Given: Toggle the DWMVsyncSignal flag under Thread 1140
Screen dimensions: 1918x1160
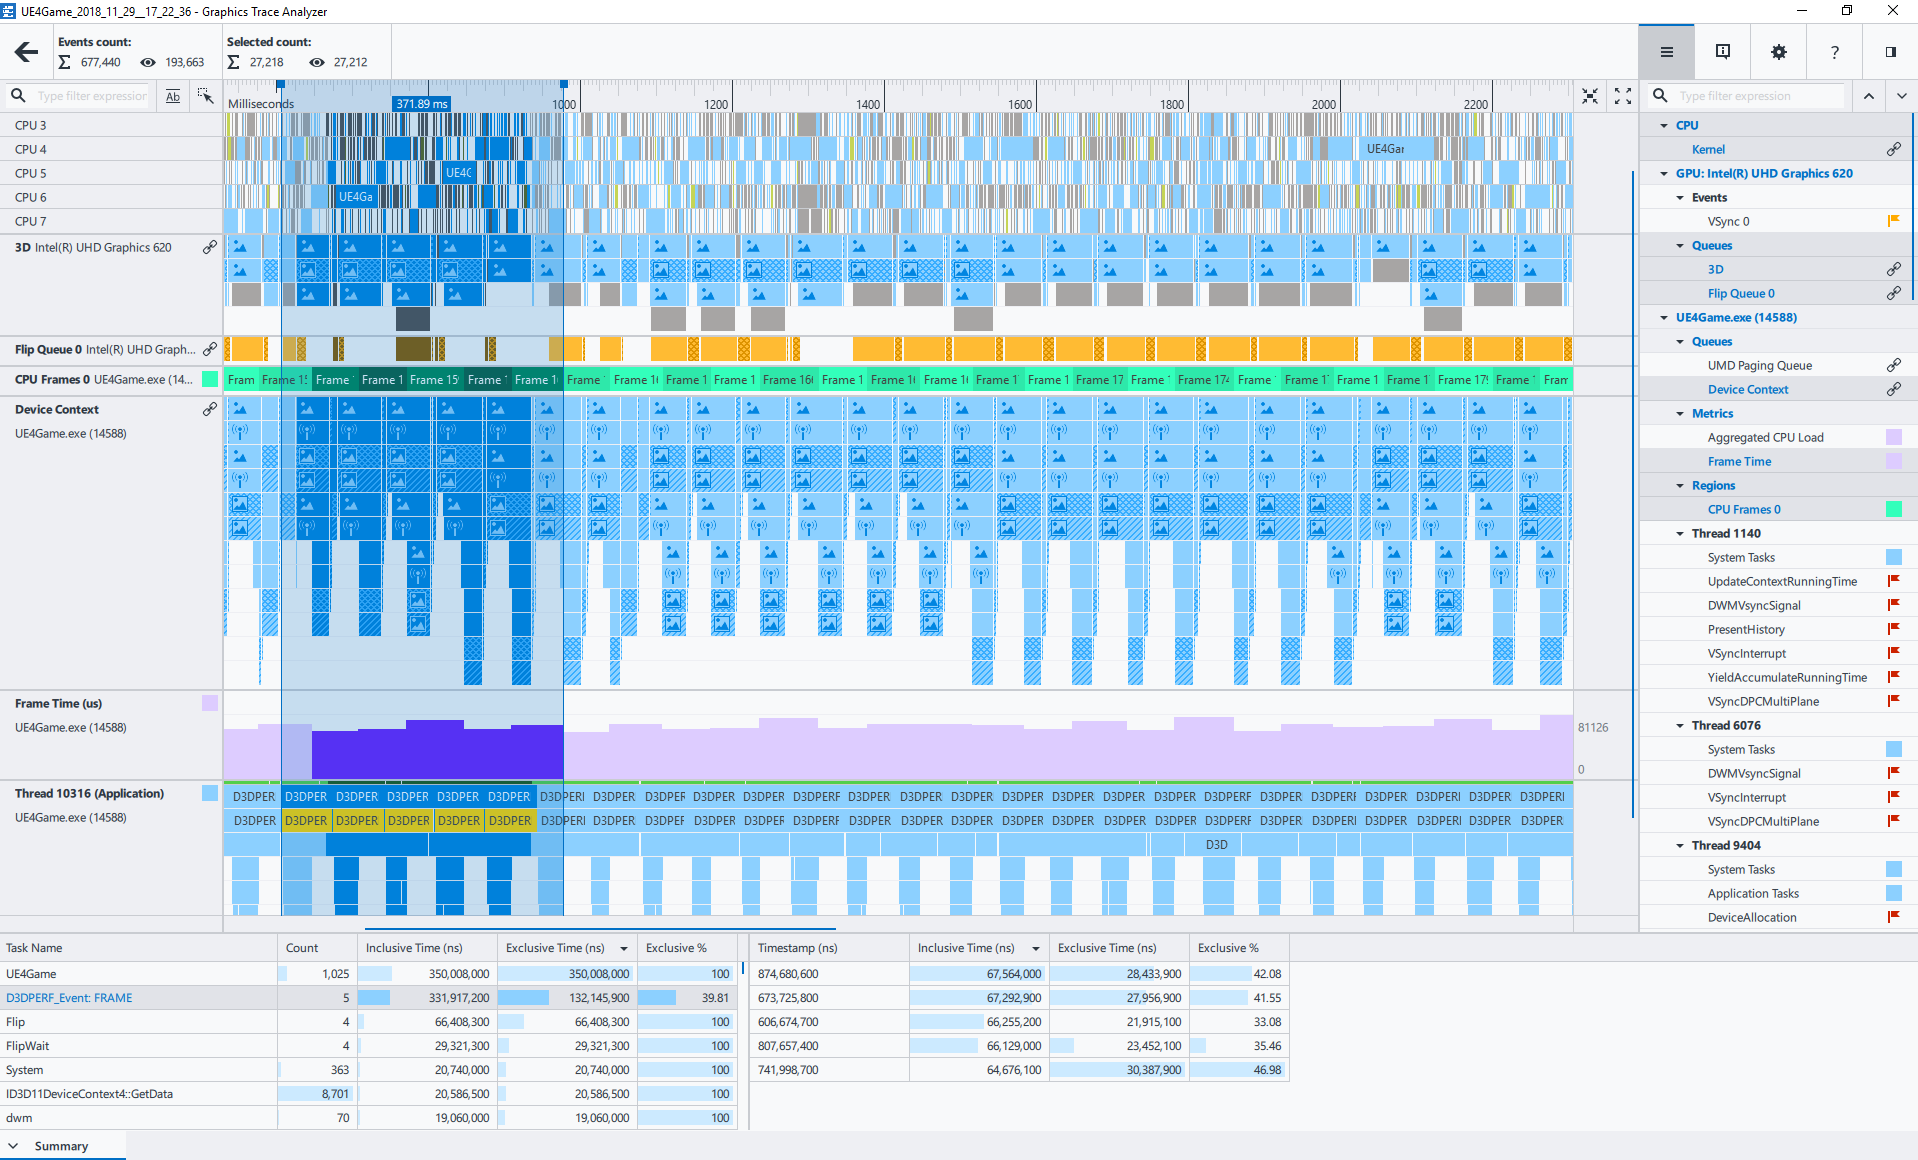Looking at the screenshot, I should coord(1894,605).
